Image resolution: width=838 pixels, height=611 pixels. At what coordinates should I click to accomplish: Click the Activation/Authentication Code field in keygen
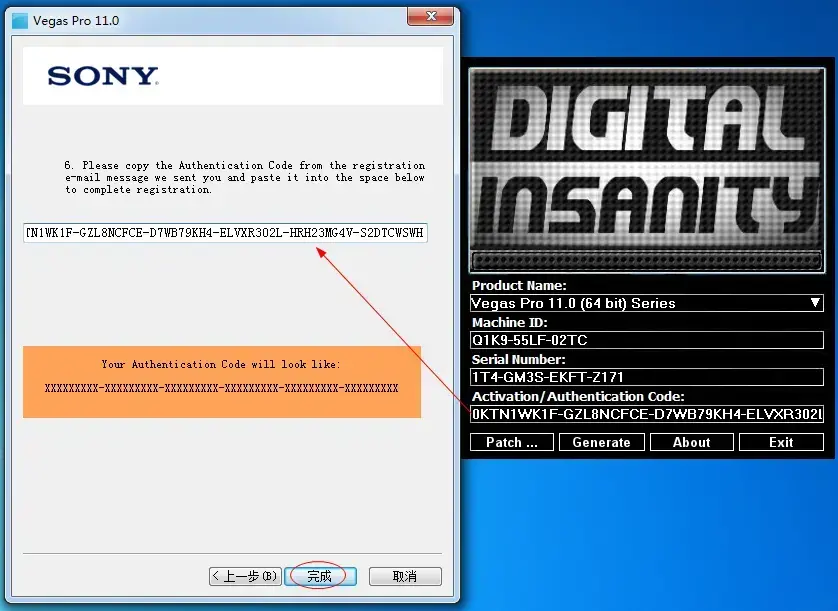[647, 414]
